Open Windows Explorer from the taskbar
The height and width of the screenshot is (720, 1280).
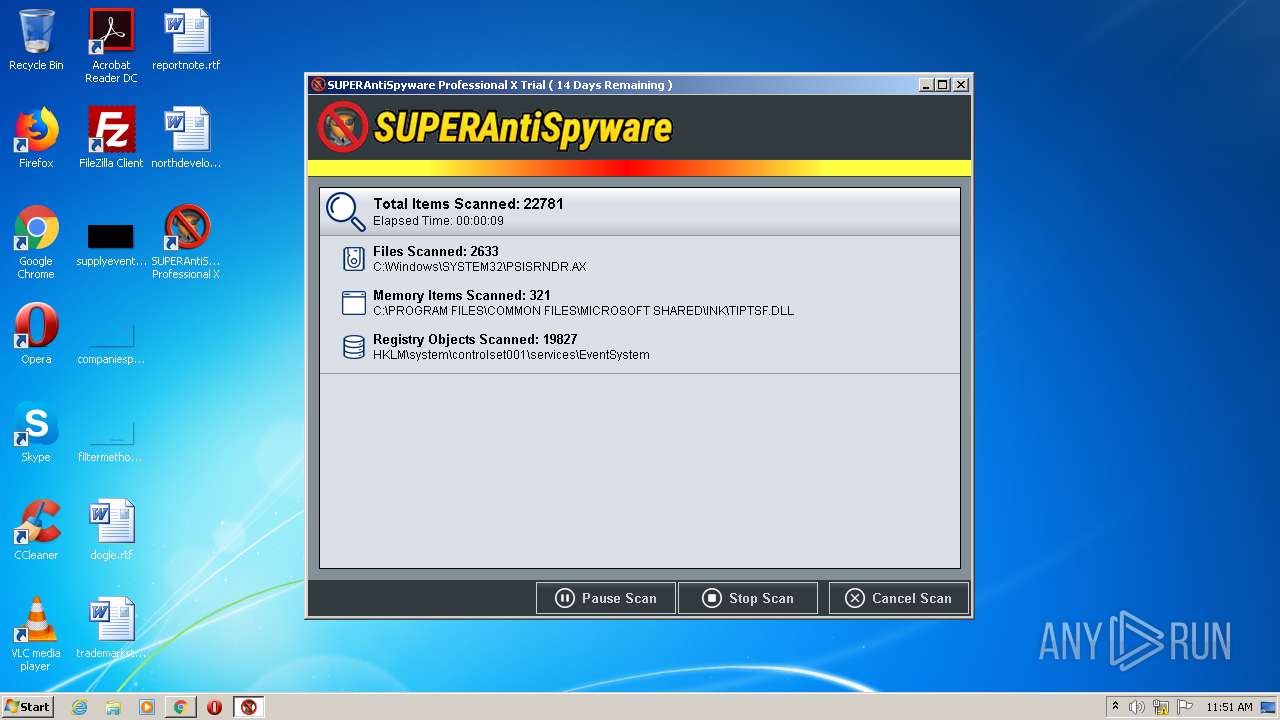pos(113,707)
